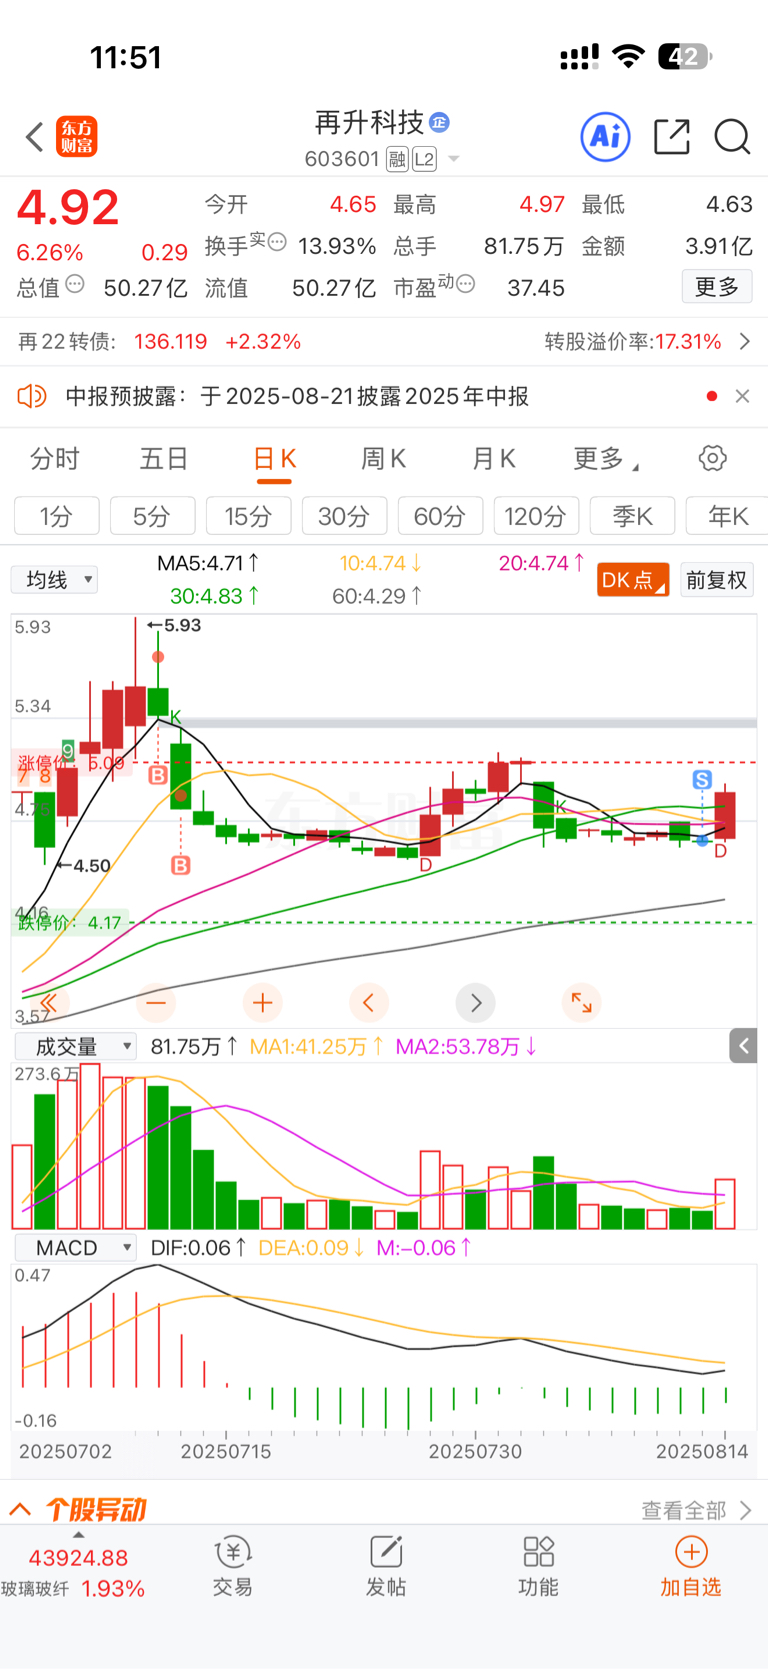Image resolution: width=768 pixels, height=1669 pixels.
Task: Tap the L2 level badge
Action: [424, 159]
